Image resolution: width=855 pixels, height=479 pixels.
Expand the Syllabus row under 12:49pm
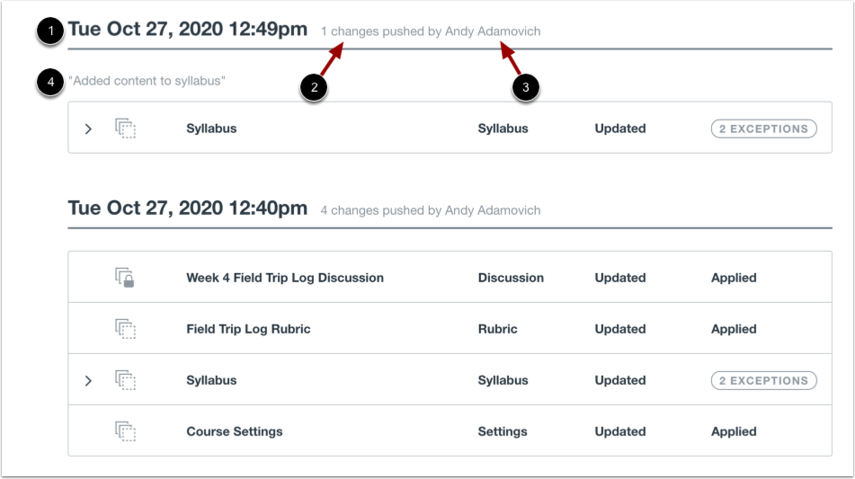[88, 129]
